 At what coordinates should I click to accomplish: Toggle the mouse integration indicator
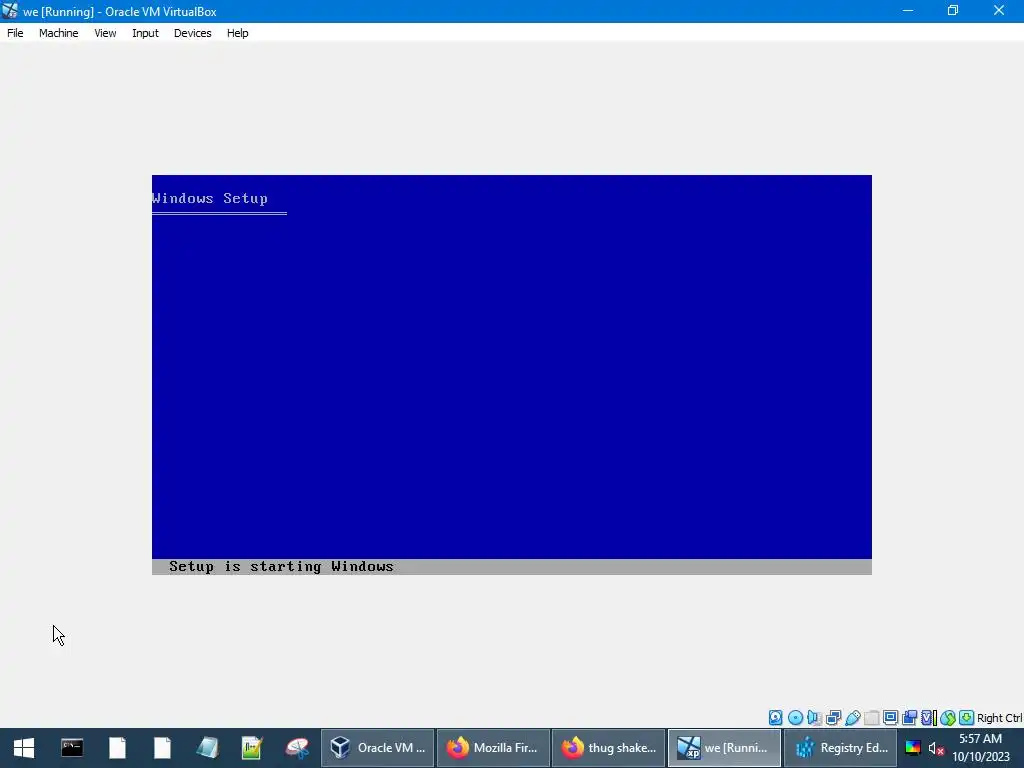948,718
